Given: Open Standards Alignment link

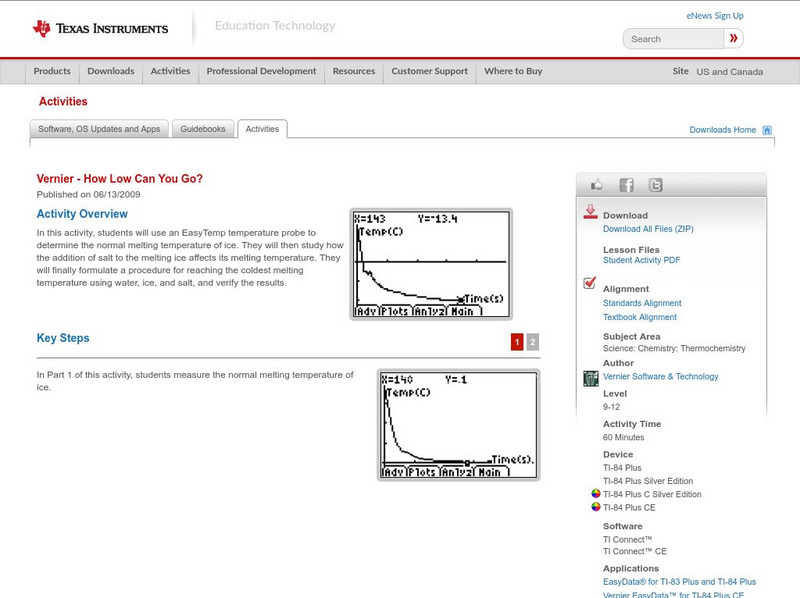Looking at the screenshot, I should click(x=642, y=303).
